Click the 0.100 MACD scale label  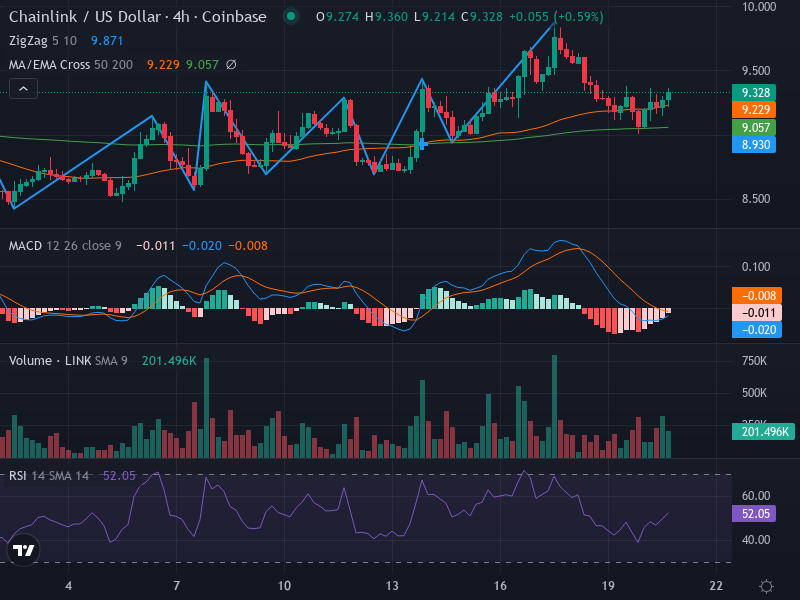click(x=756, y=267)
